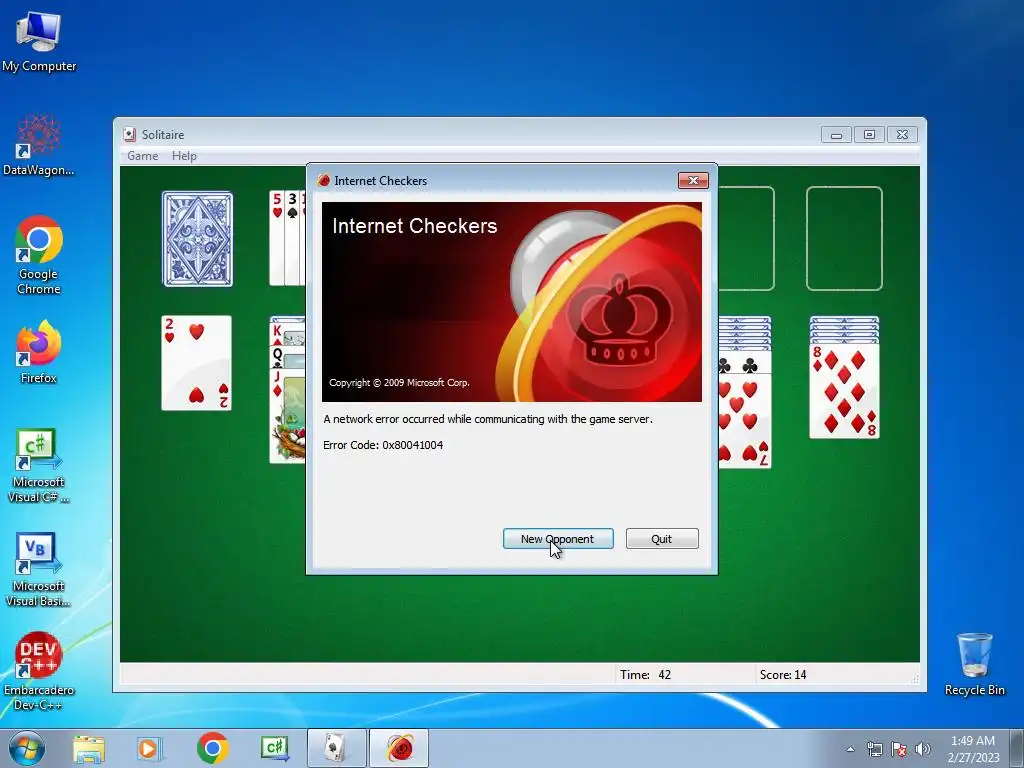This screenshot has height=768, width=1024.
Task: Close the Internet Checkers dialog
Action: (693, 180)
